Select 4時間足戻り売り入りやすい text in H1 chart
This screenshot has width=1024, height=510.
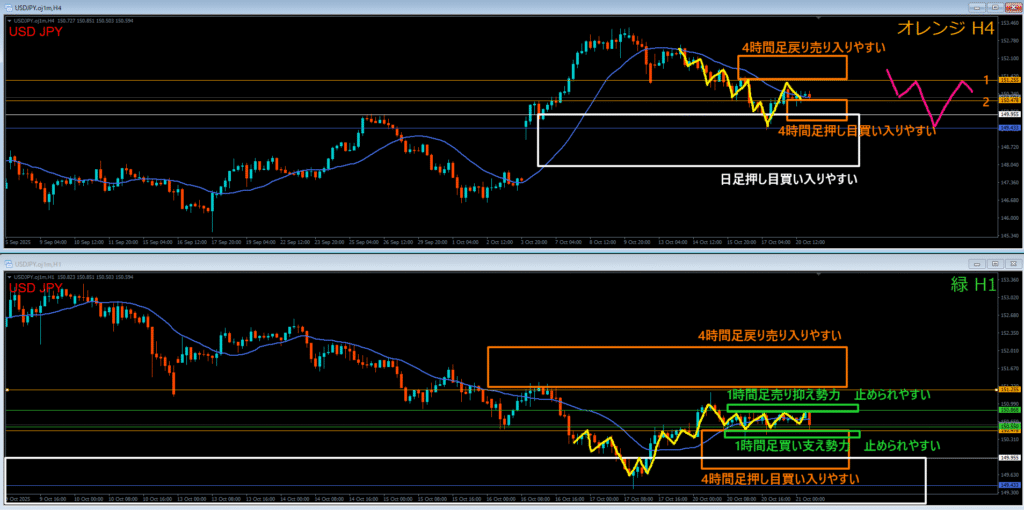(x=769, y=336)
